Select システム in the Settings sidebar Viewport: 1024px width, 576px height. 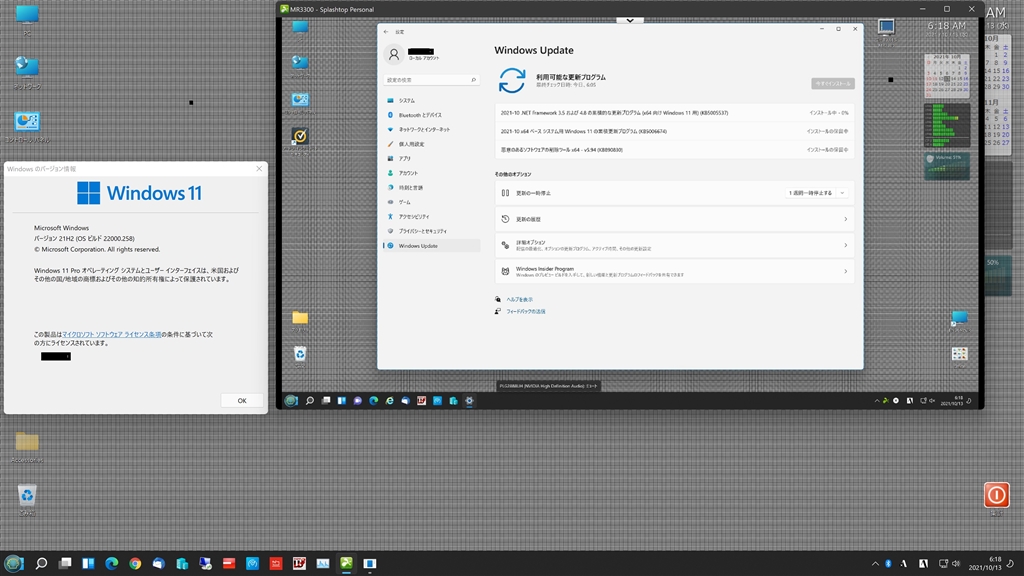(407, 101)
